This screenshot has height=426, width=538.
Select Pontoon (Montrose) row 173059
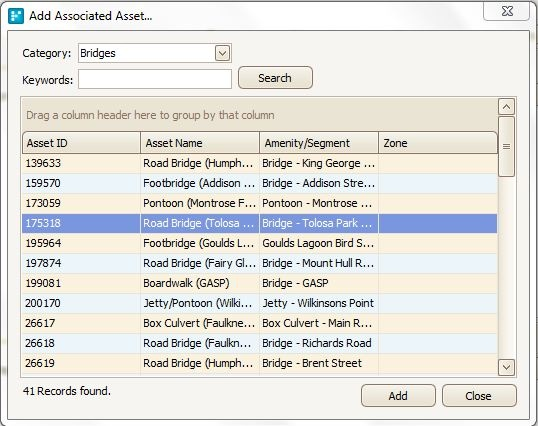point(260,203)
